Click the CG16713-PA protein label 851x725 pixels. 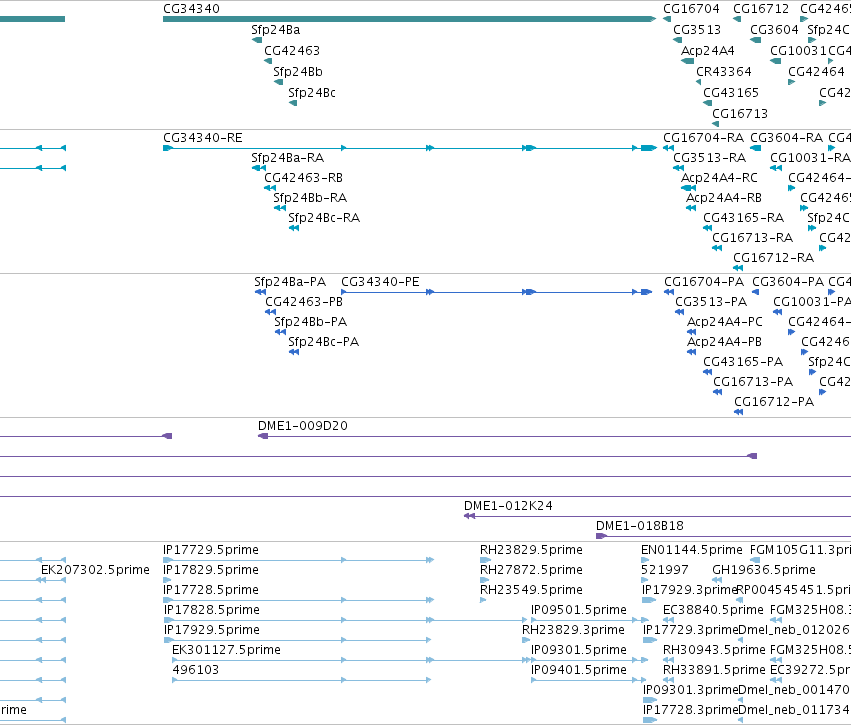click(x=753, y=383)
